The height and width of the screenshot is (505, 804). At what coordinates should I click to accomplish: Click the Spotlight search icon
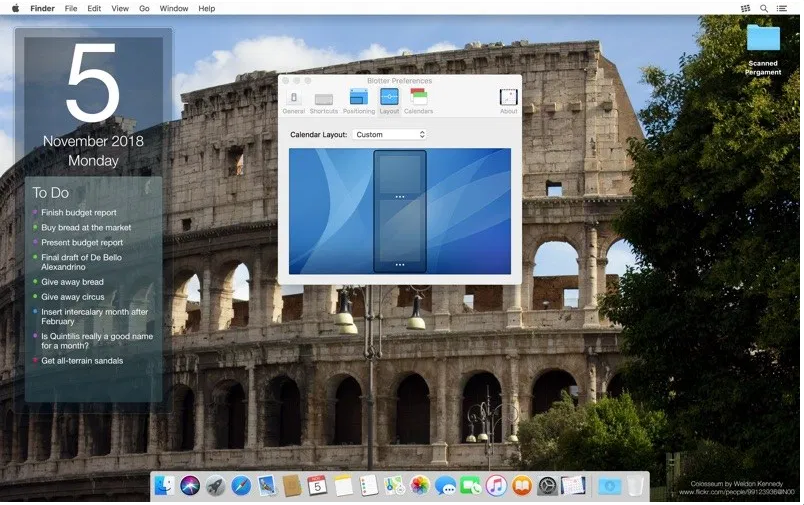coord(764,8)
